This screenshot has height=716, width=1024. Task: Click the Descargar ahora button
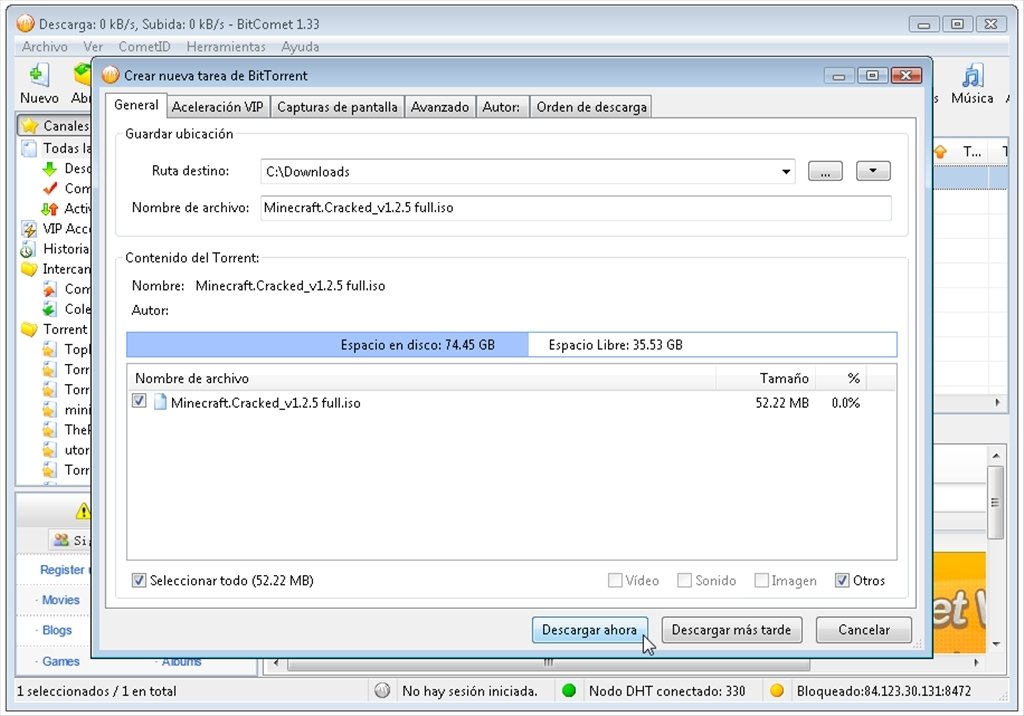590,630
